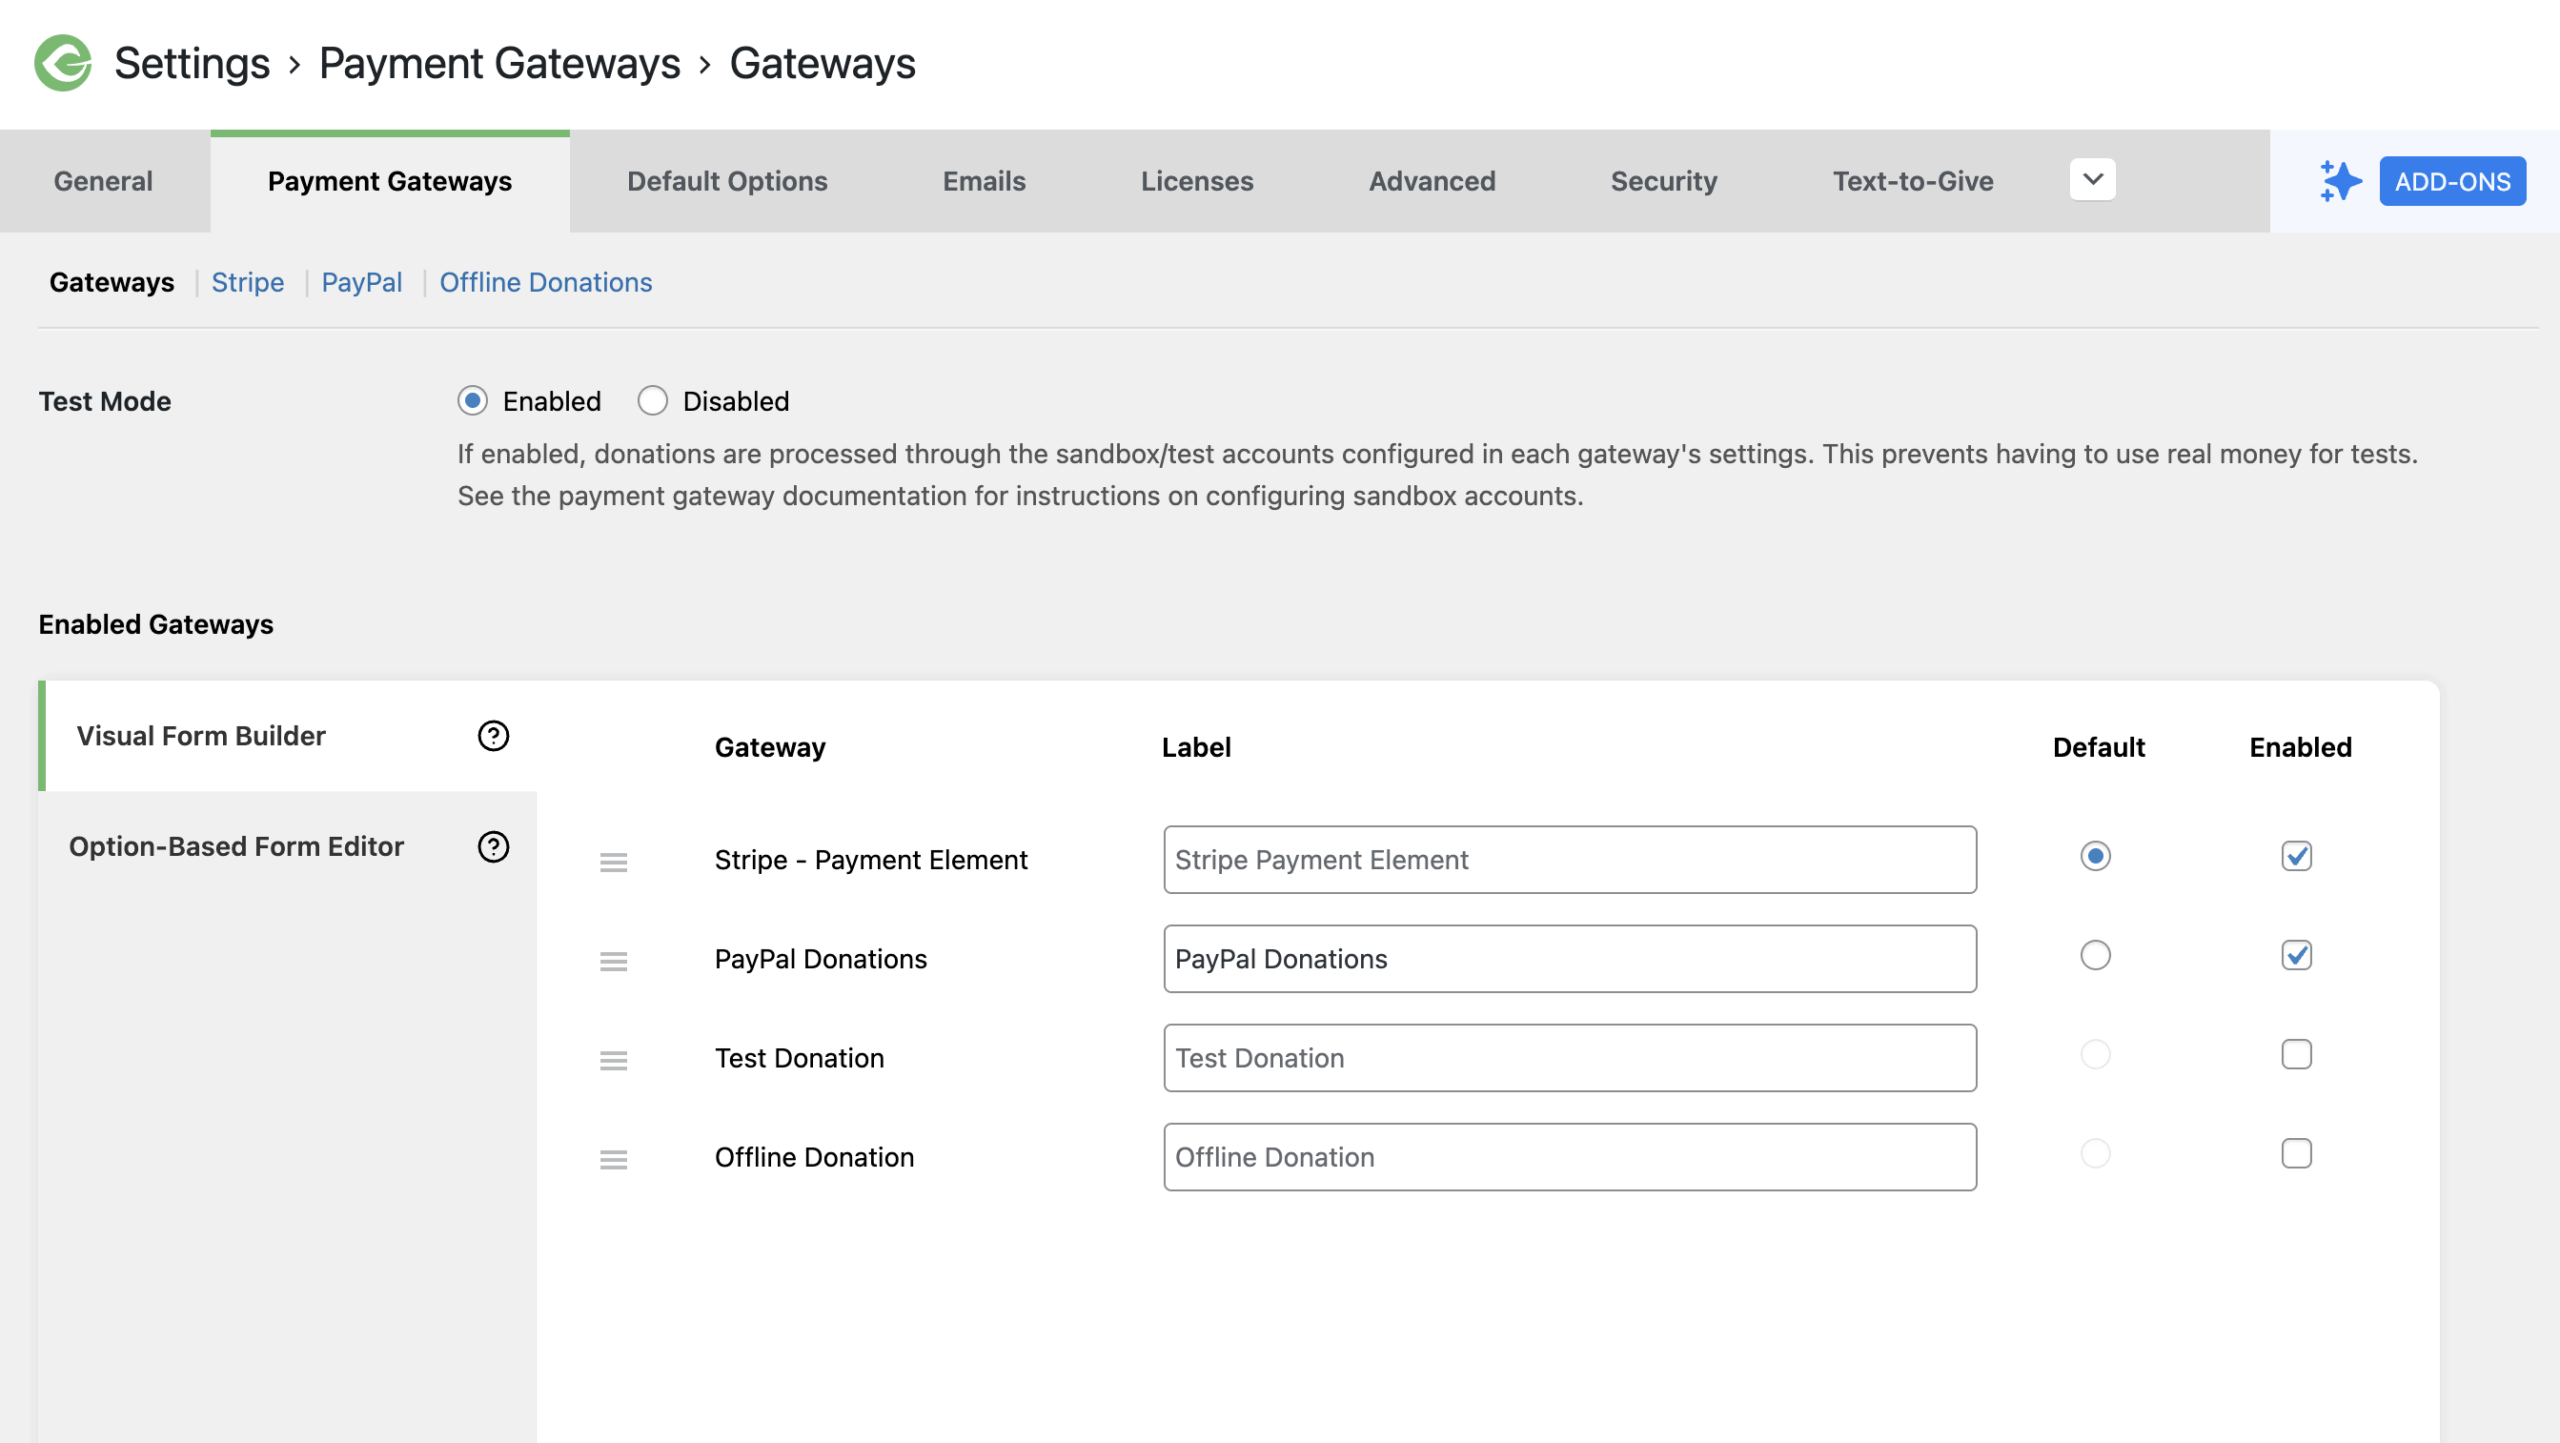Image resolution: width=2560 pixels, height=1443 pixels.
Task: Uncheck Enabled for Stripe - Payment Element
Action: pyautogui.click(x=2297, y=856)
